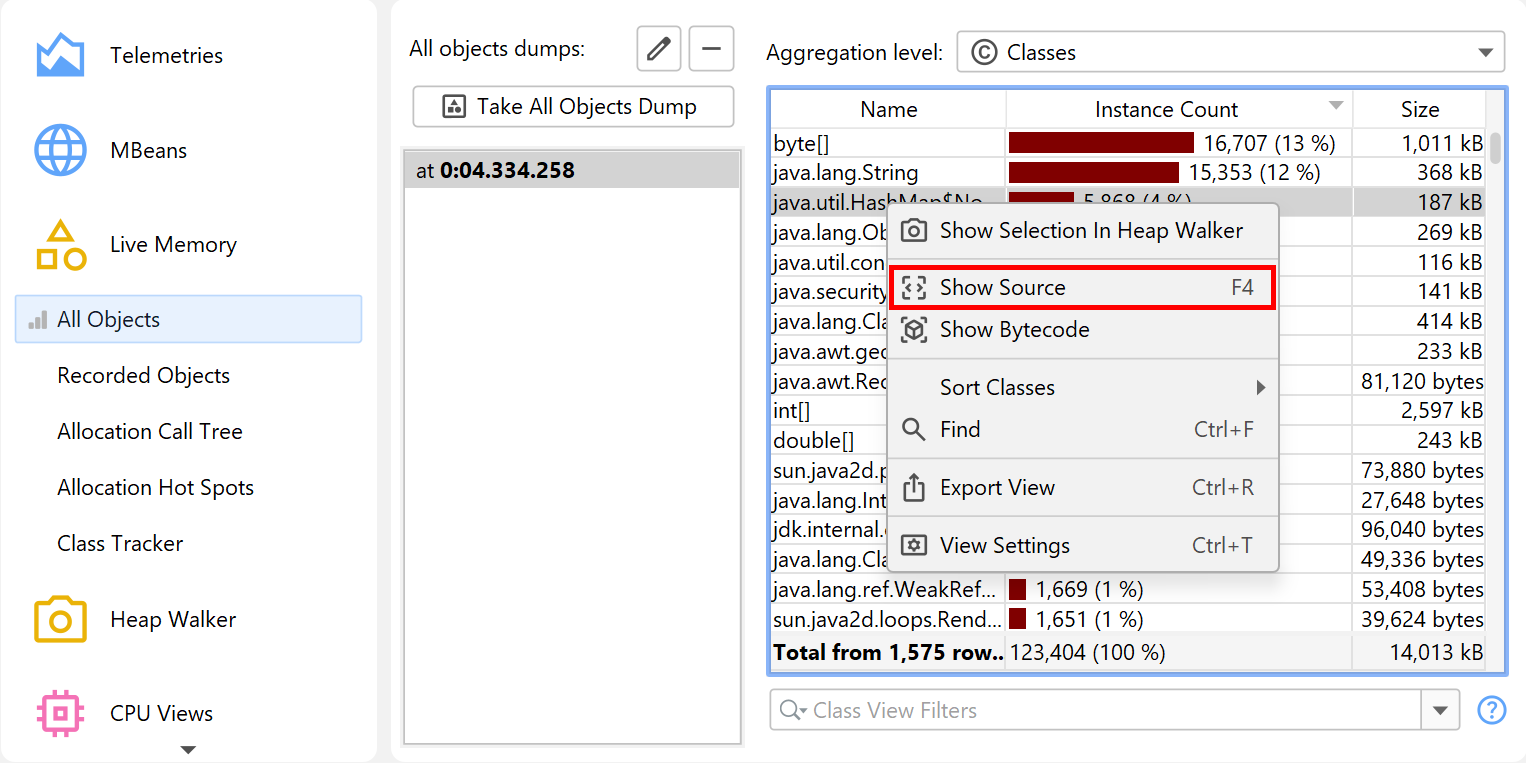Click the MBeans globe icon

click(60, 150)
